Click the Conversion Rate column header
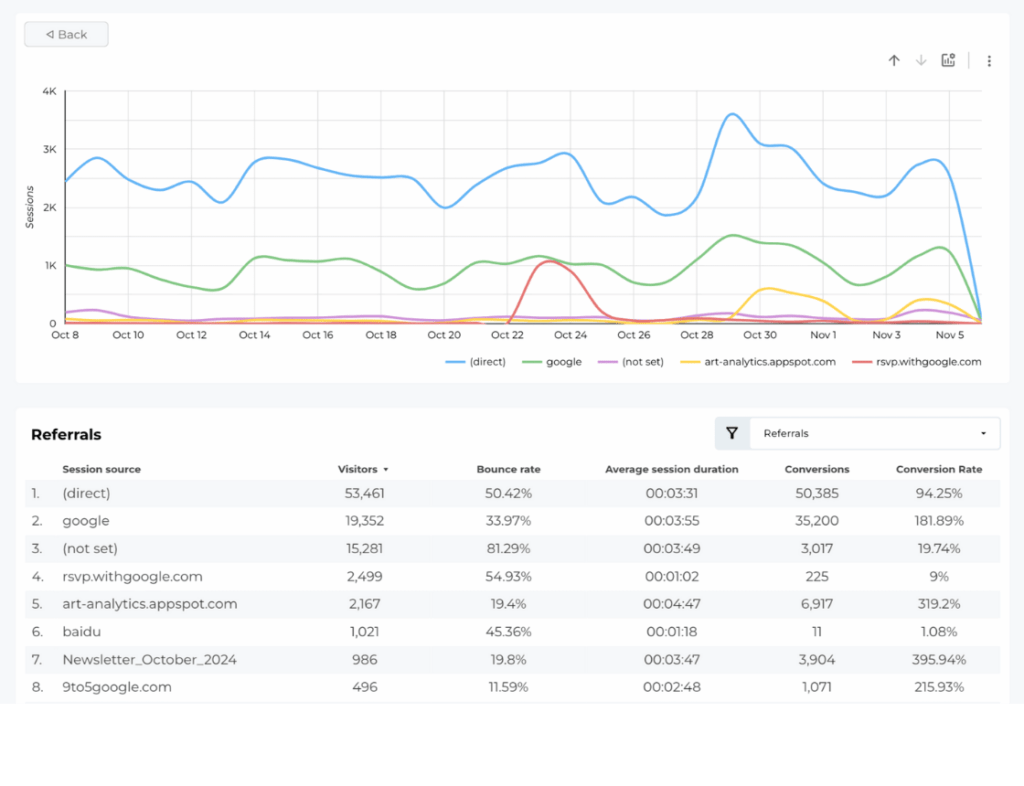Screen dimensions: 1024x786 [x=939, y=469]
